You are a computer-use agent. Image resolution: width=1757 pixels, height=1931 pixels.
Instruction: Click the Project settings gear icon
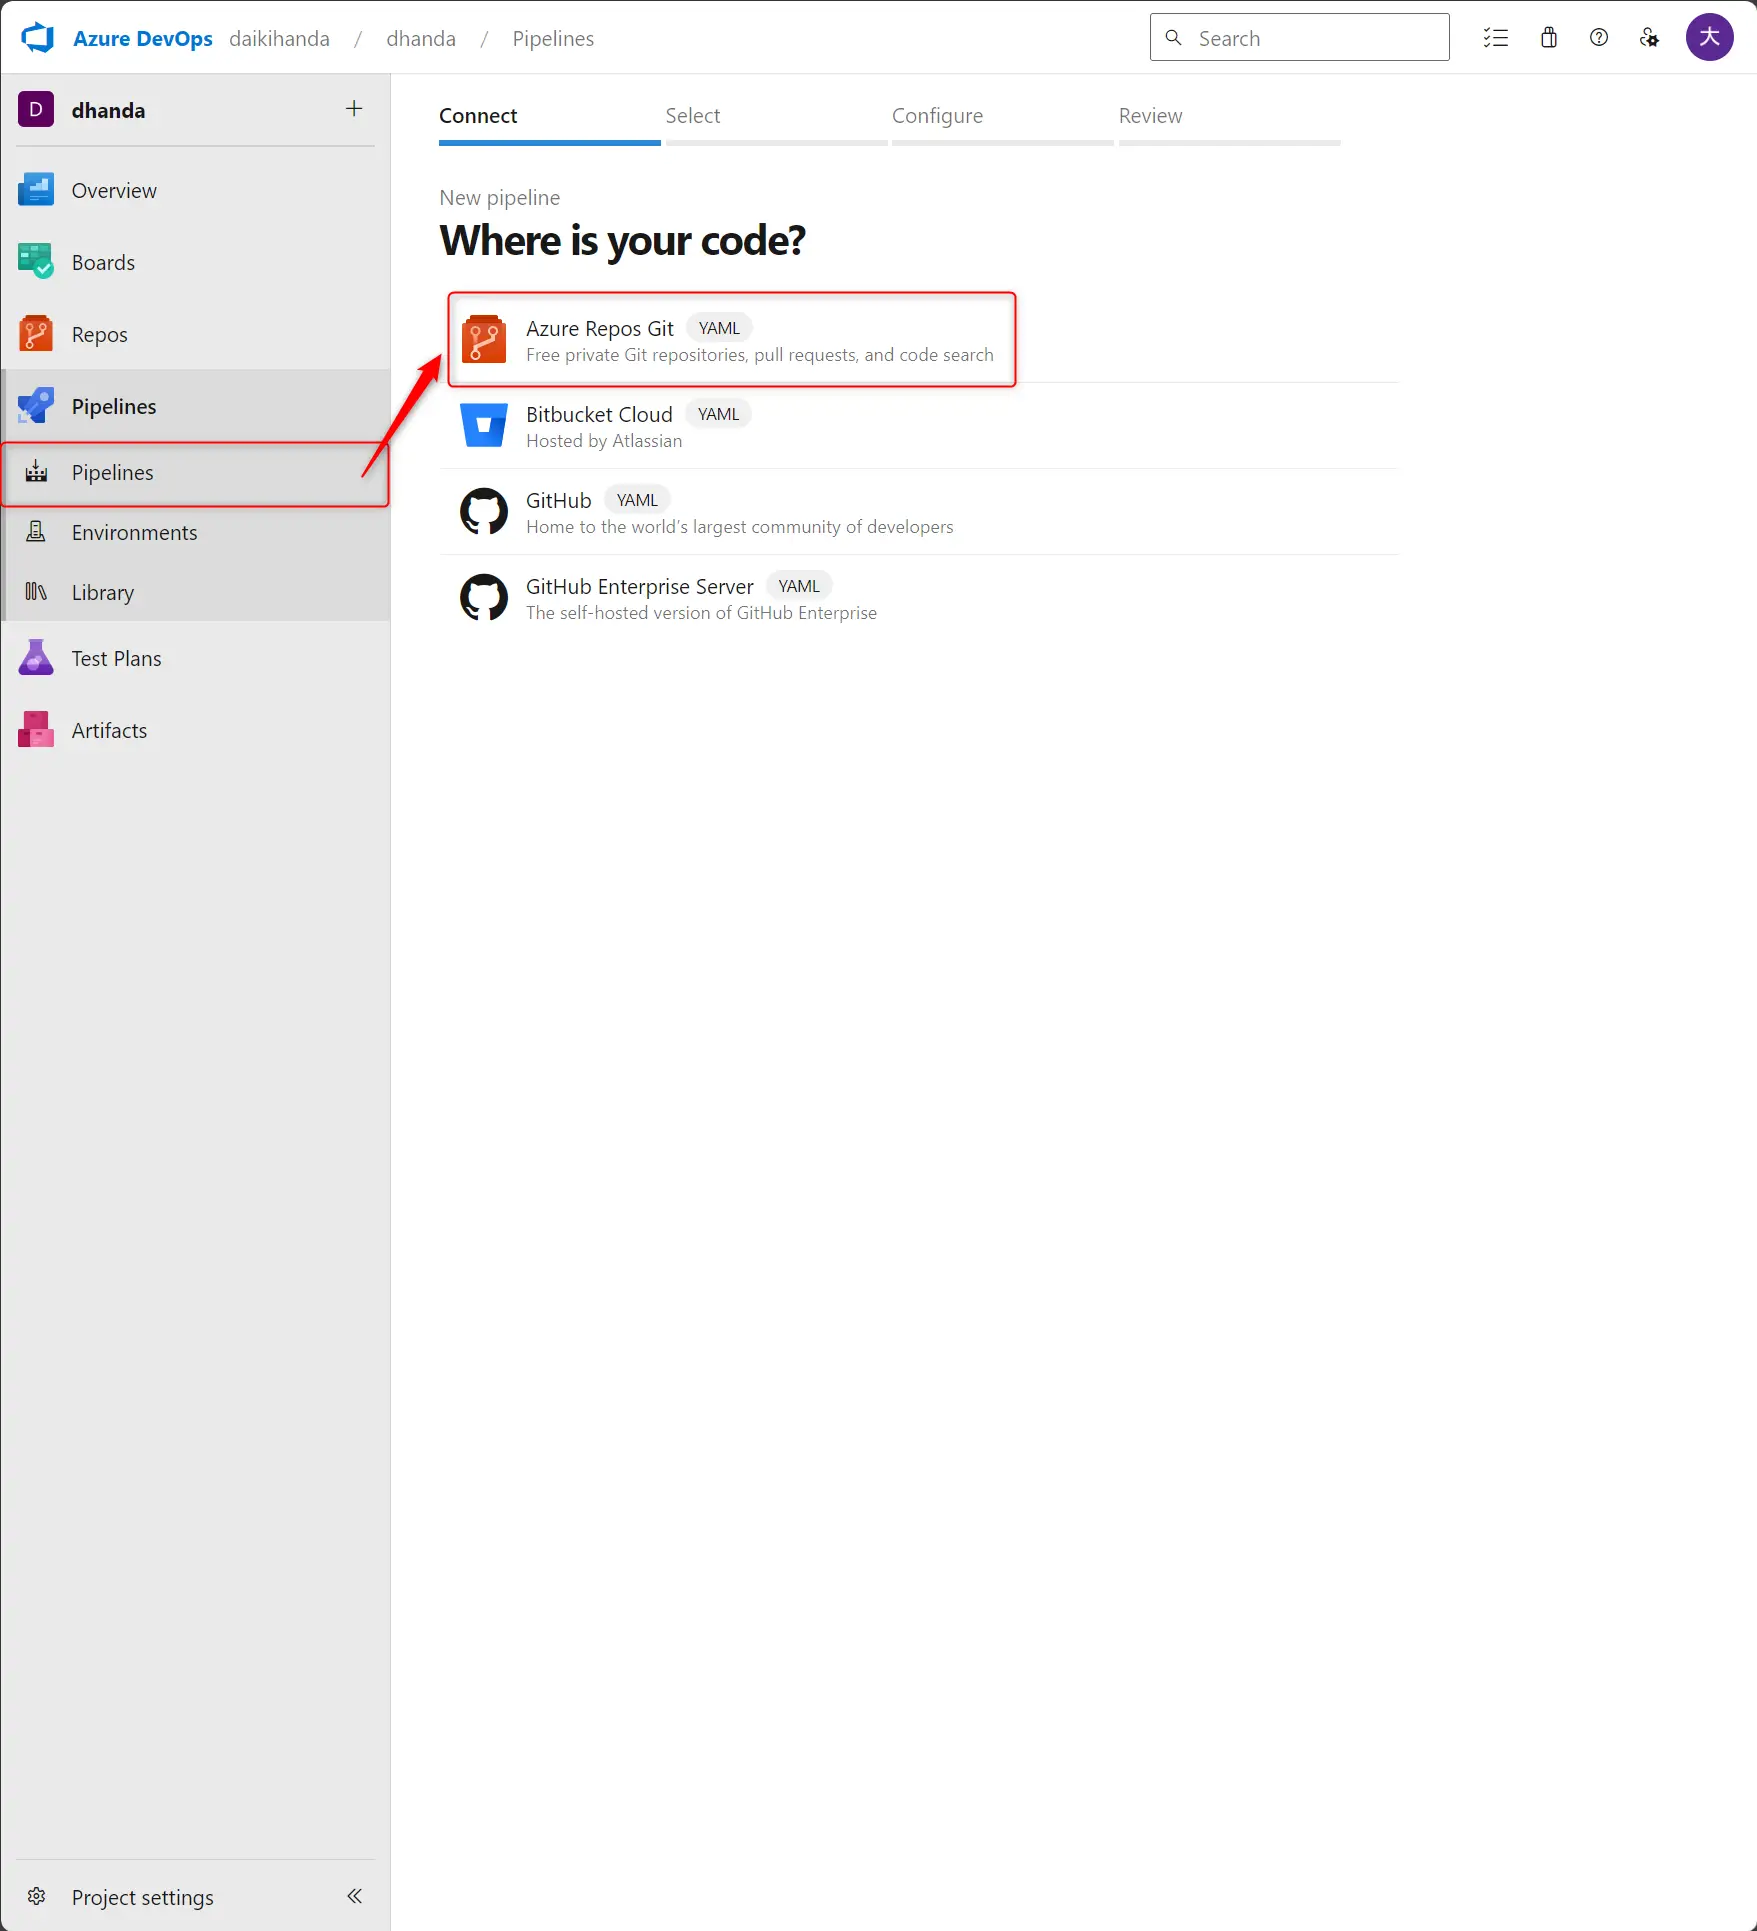pos(37,1897)
